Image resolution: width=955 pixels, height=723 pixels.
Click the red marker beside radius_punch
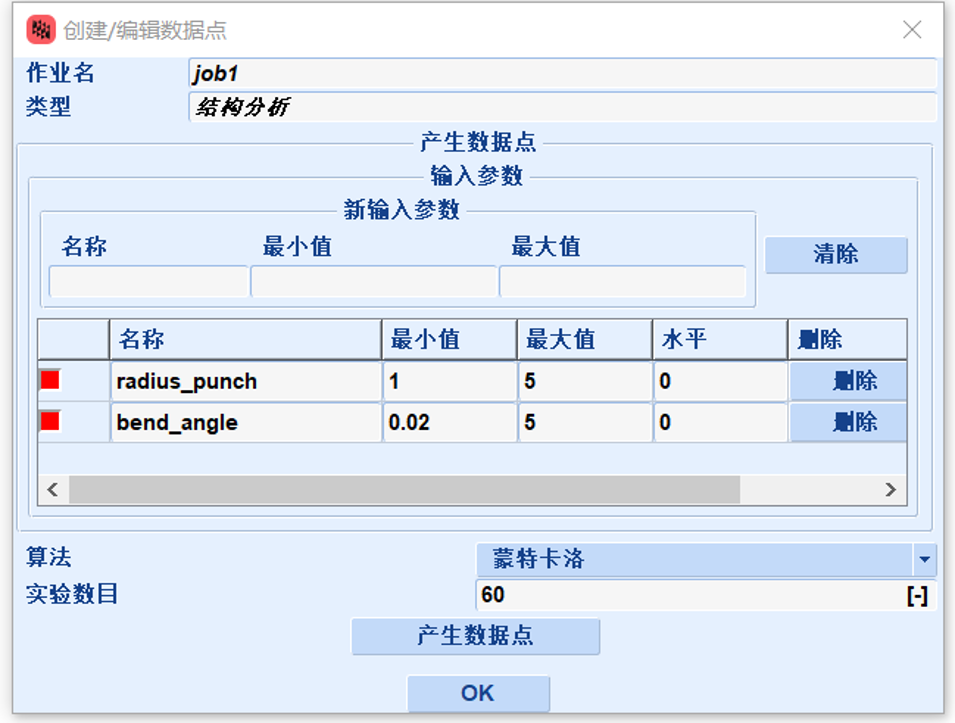pyautogui.click(x=50, y=381)
